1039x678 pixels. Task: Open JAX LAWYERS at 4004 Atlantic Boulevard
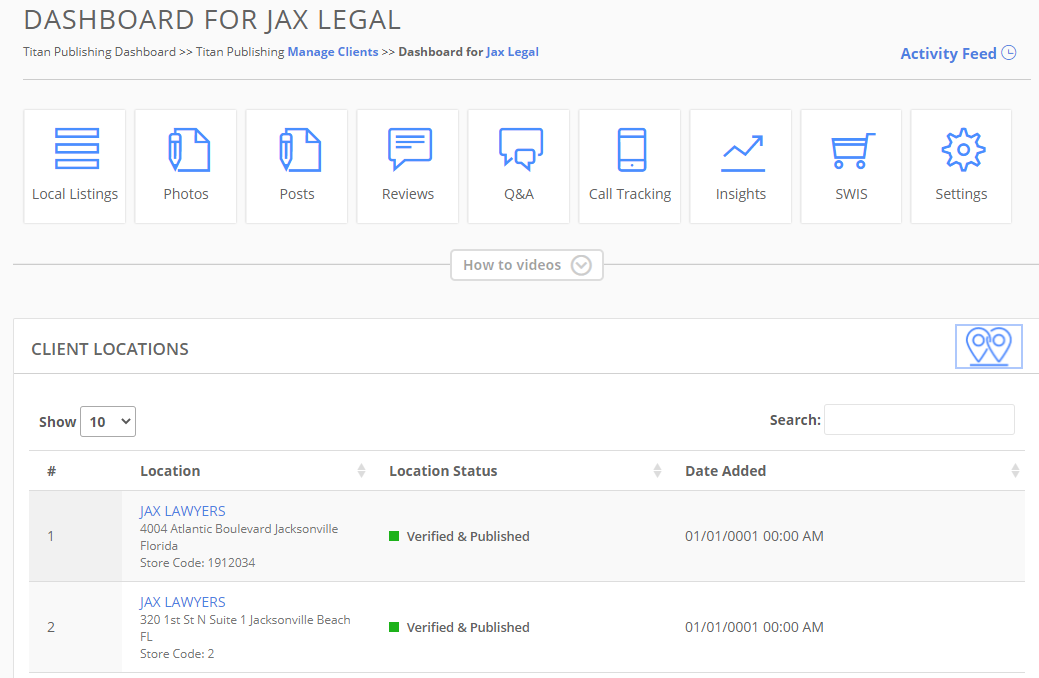pyautogui.click(x=182, y=511)
